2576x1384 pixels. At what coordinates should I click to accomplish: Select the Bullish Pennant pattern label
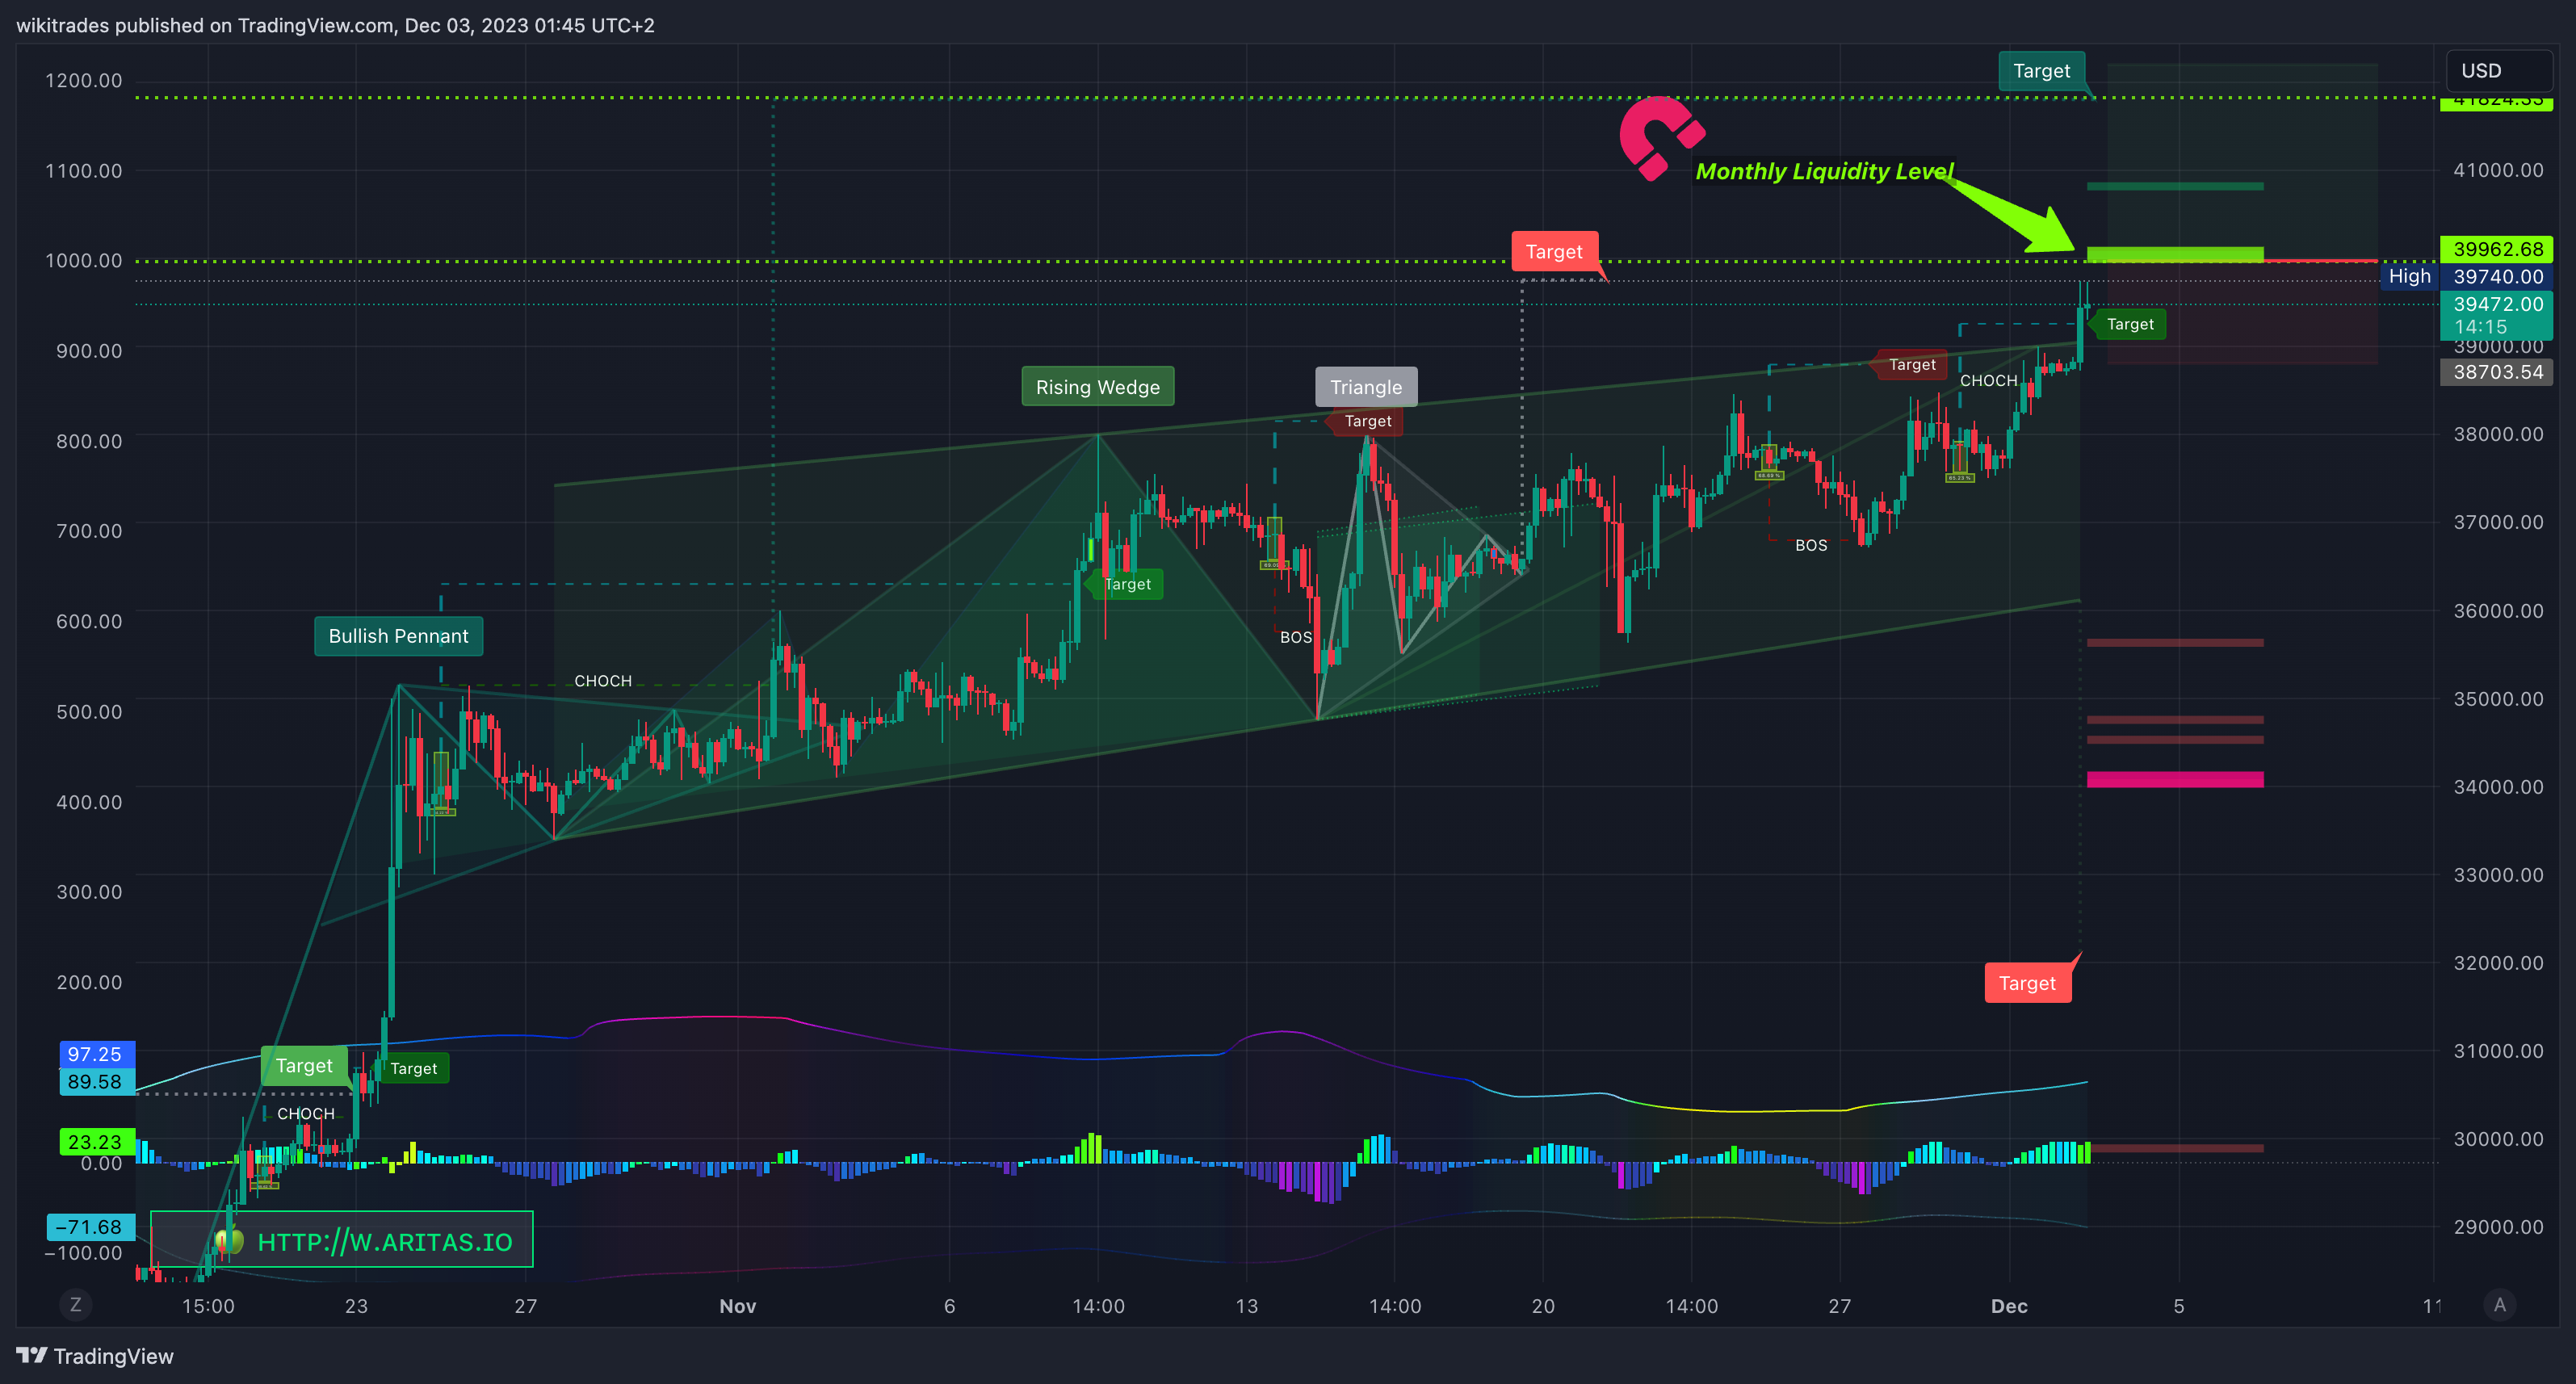pyautogui.click(x=398, y=636)
